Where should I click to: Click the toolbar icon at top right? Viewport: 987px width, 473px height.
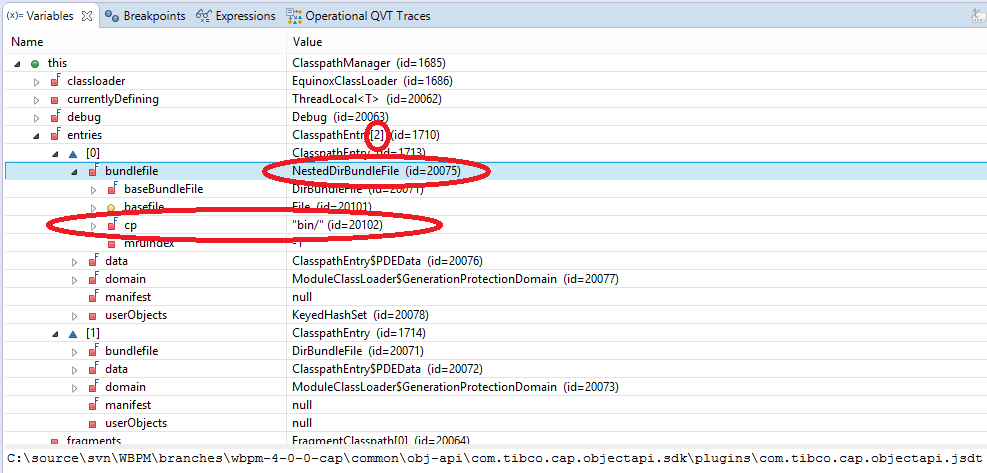pyautogui.click(x=974, y=16)
